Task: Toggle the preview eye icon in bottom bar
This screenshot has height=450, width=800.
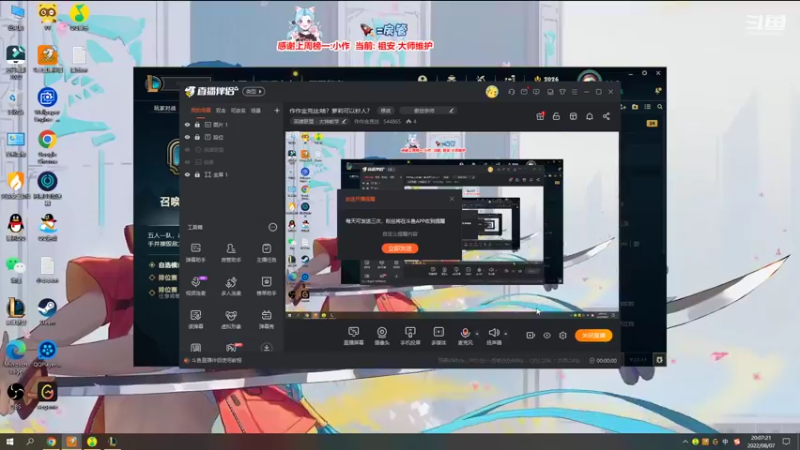Action: pos(547,335)
